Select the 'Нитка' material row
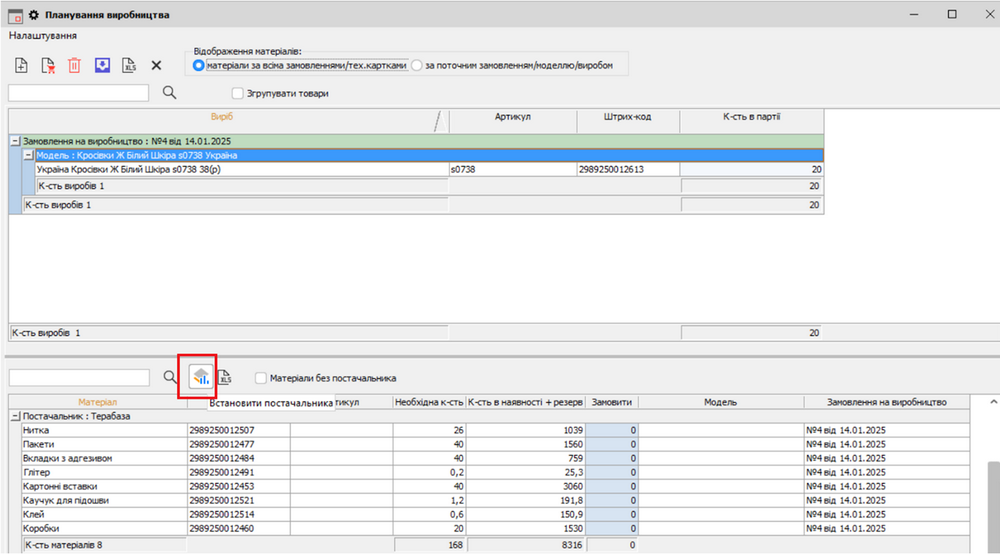This screenshot has width=1000, height=555. 496,430
